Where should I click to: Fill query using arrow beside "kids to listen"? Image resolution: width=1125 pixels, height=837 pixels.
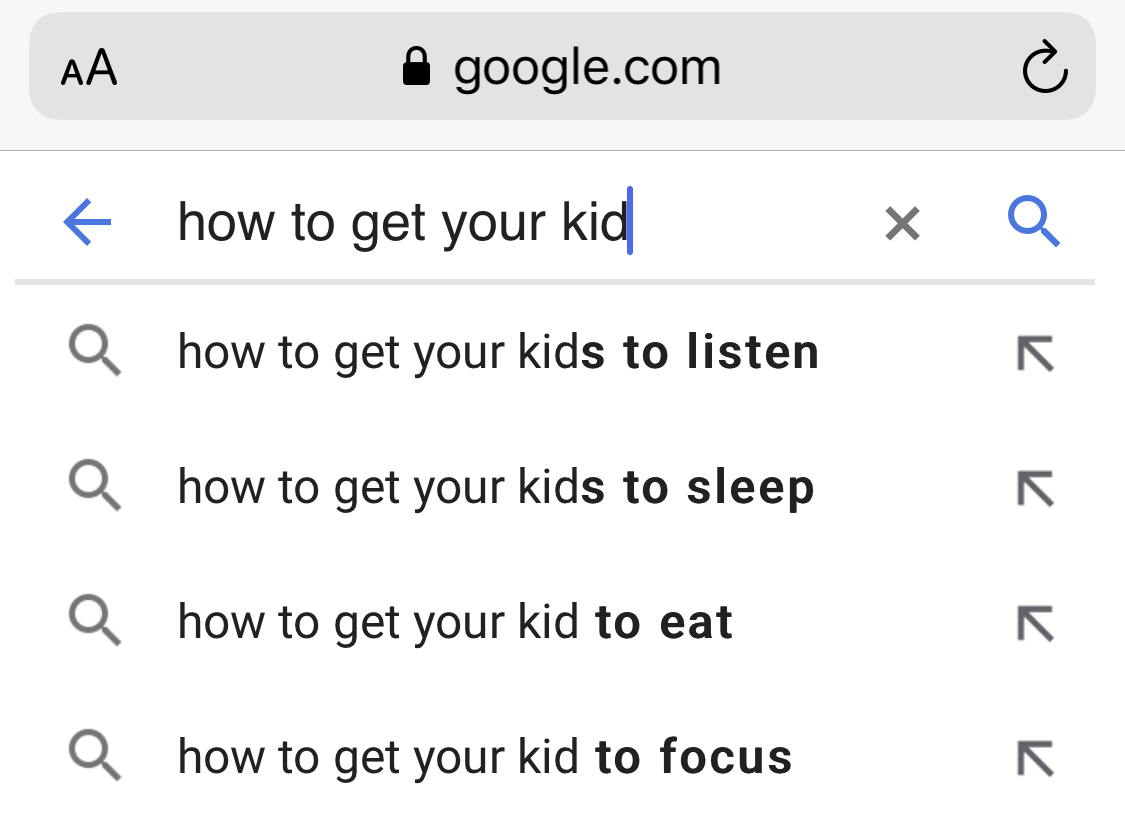click(1035, 353)
